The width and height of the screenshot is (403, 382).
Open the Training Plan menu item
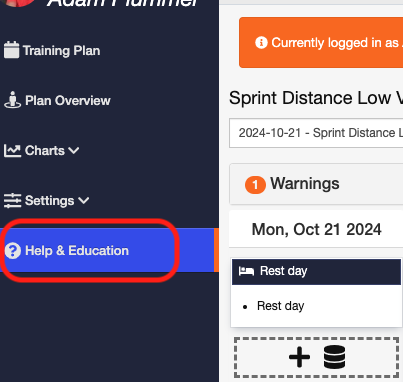tap(61, 50)
